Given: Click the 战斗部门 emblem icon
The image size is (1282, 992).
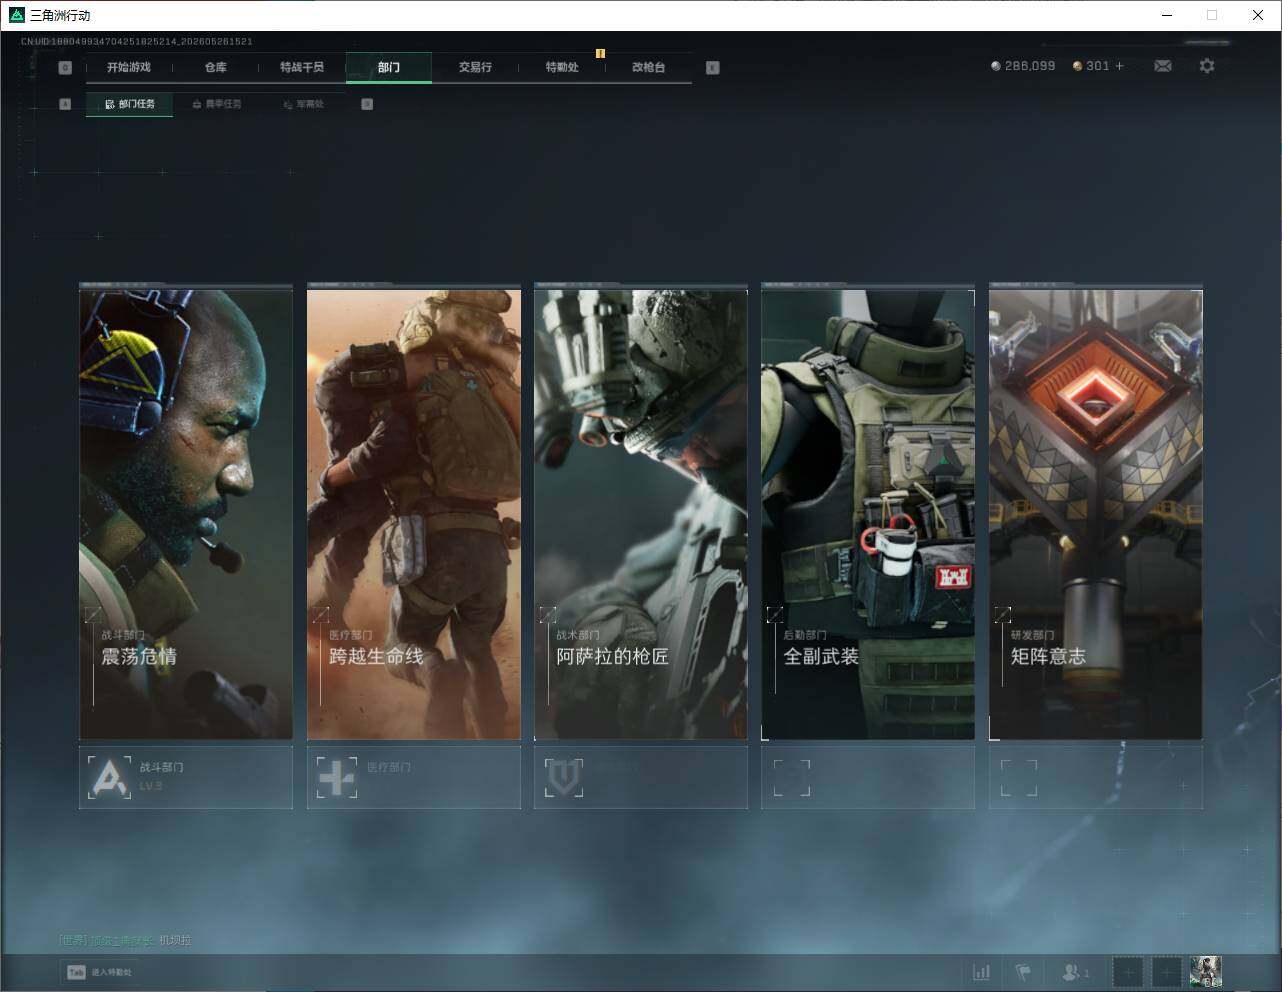Looking at the screenshot, I should [x=108, y=777].
